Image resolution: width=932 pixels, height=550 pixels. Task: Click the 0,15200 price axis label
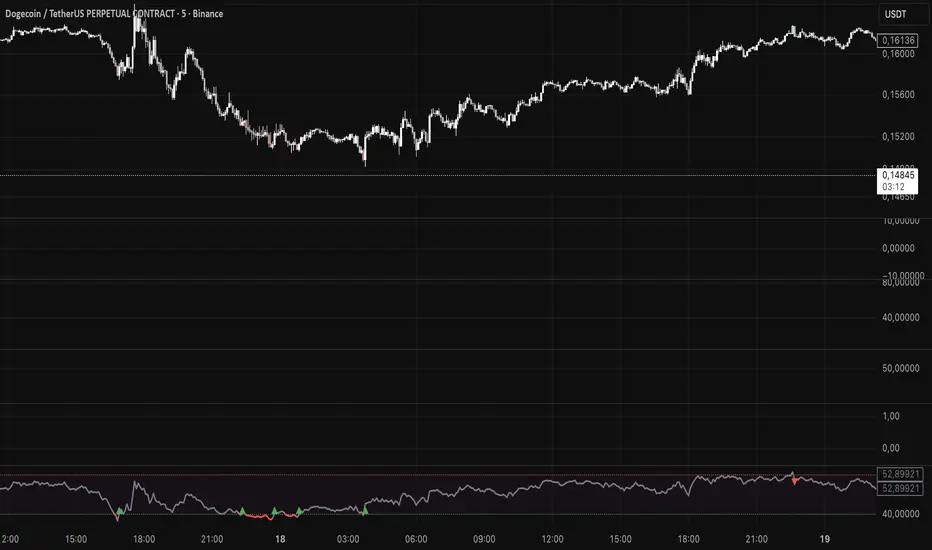[898, 136]
